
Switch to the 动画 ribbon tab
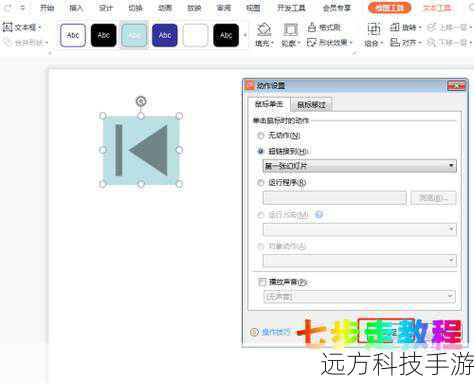(x=165, y=8)
